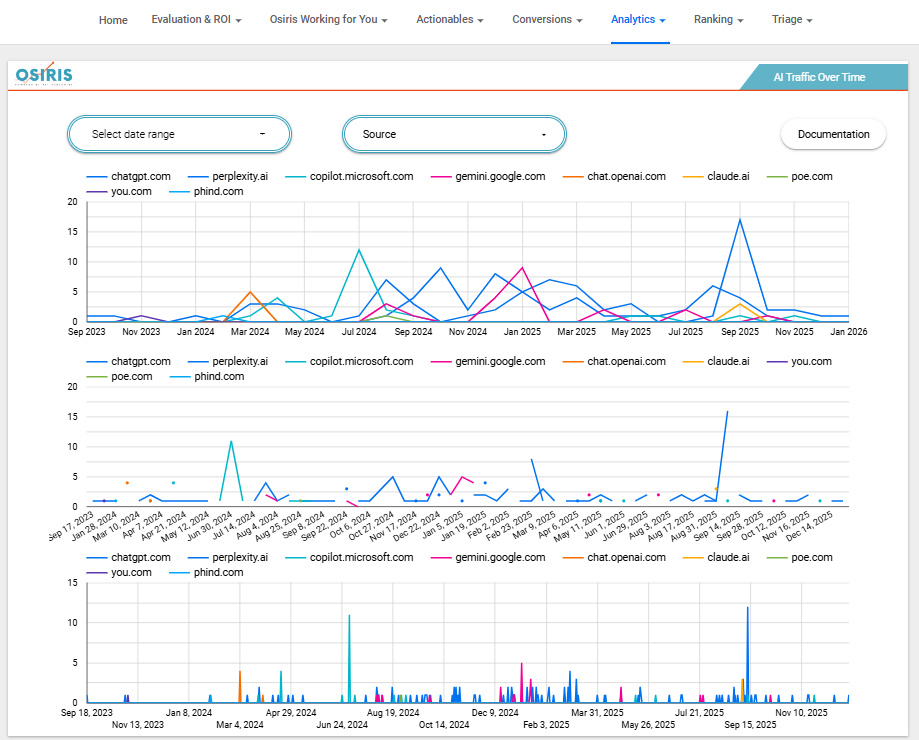Screen dimensions: 919x740
Task: Select the Analytics tab
Action: click(x=638, y=20)
